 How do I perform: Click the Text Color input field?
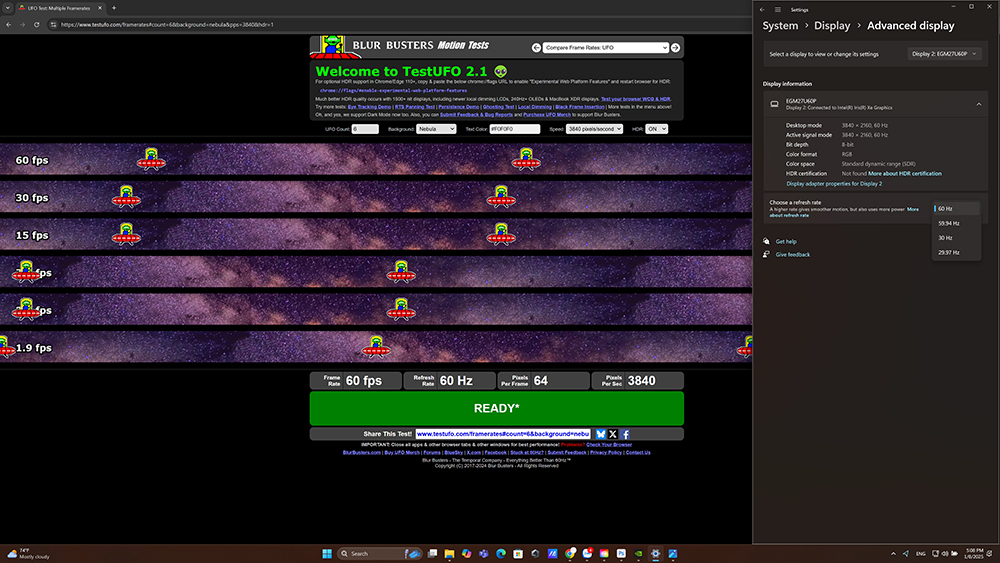(515, 129)
